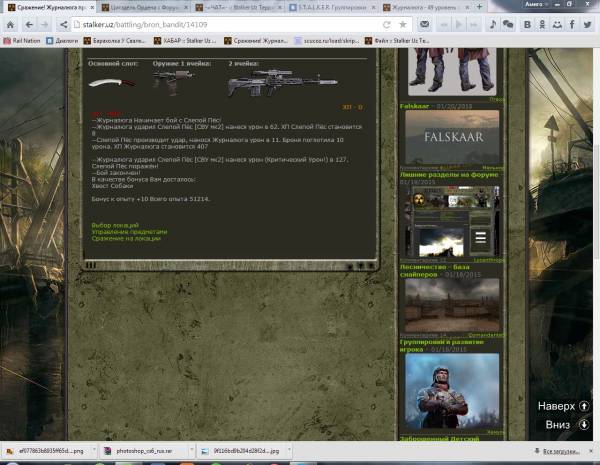This screenshot has height=465, width=600.
Task: Open Группировки и развитие игрока link
Action: click(442, 346)
